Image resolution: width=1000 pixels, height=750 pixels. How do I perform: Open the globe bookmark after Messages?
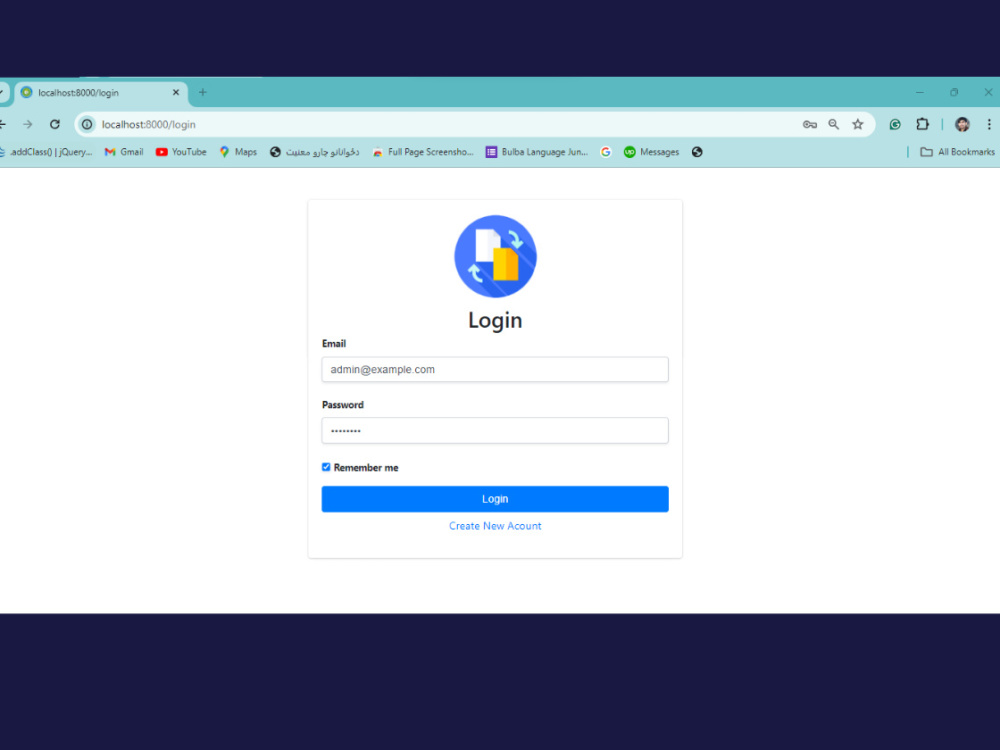(697, 152)
